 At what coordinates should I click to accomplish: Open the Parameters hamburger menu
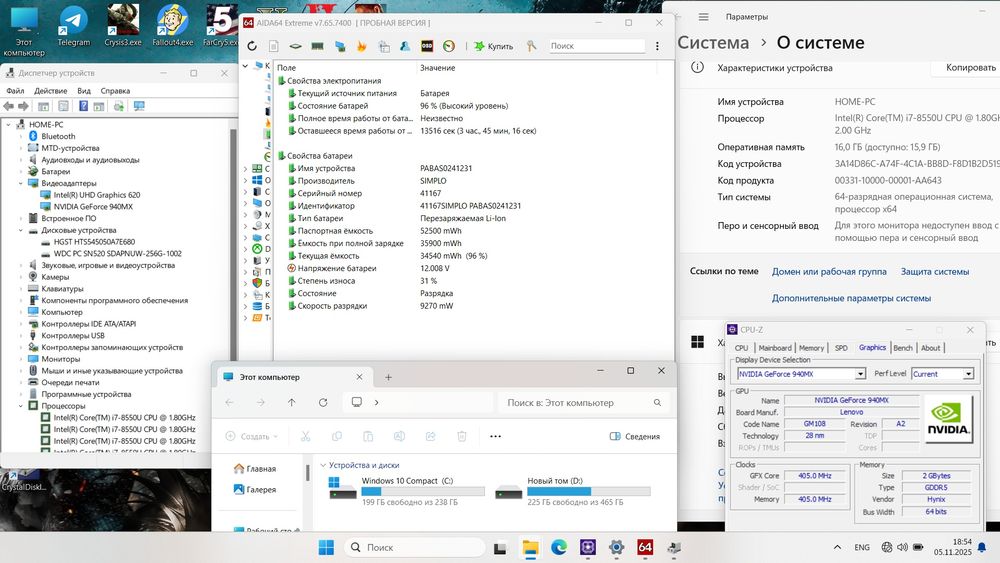click(x=703, y=17)
